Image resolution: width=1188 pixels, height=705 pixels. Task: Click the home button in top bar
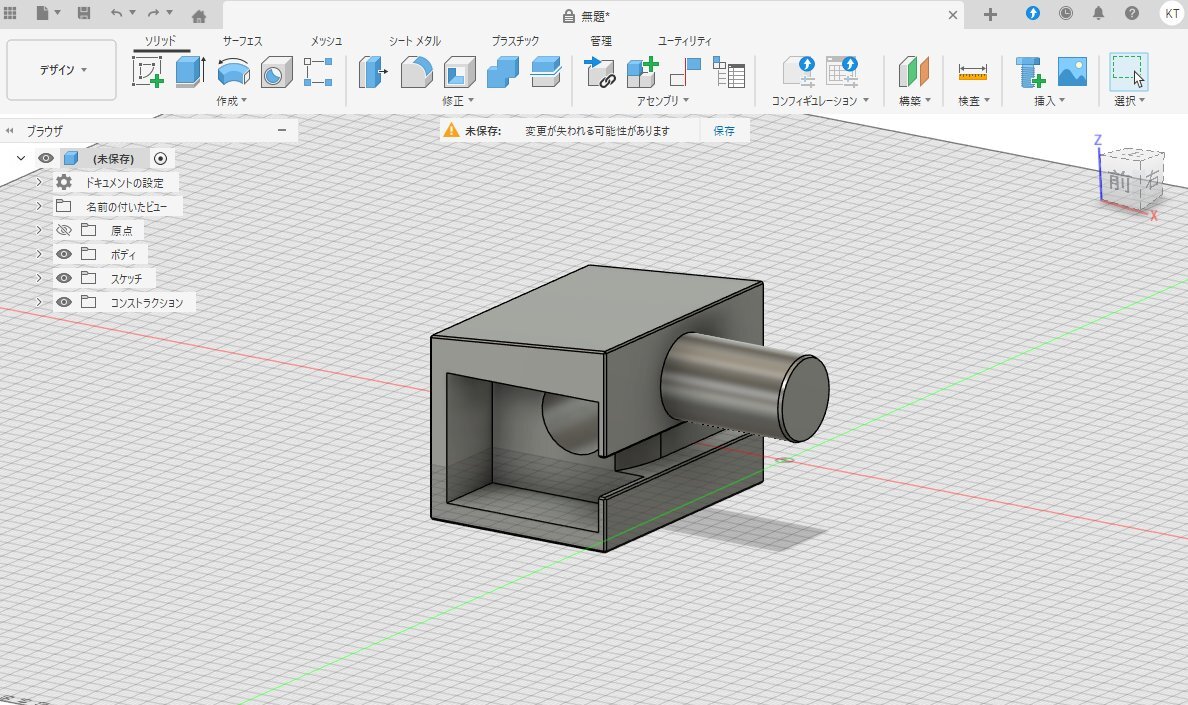point(199,15)
